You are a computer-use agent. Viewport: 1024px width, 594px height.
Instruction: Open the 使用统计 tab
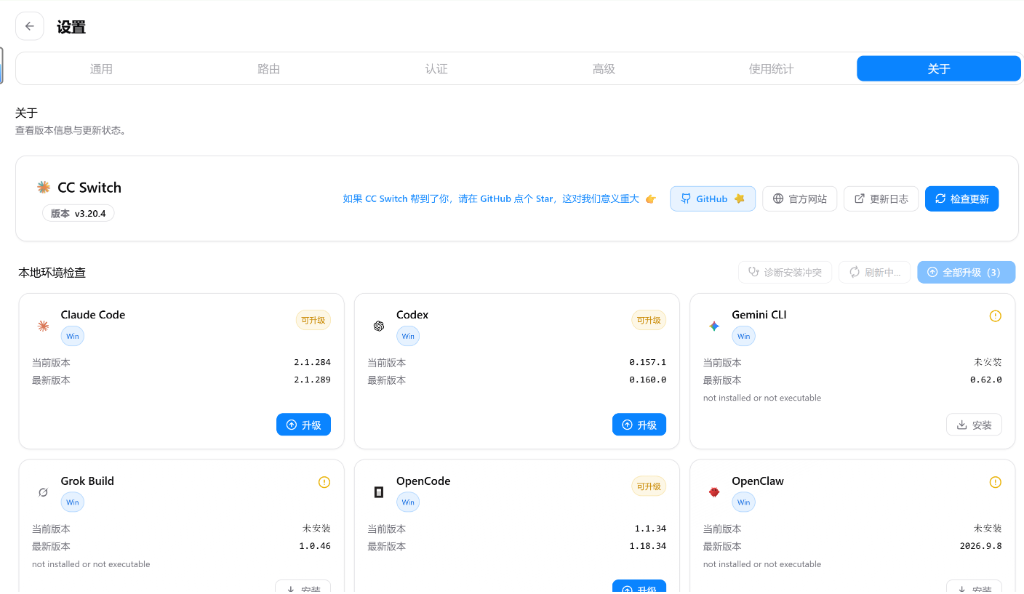point(771,69)
